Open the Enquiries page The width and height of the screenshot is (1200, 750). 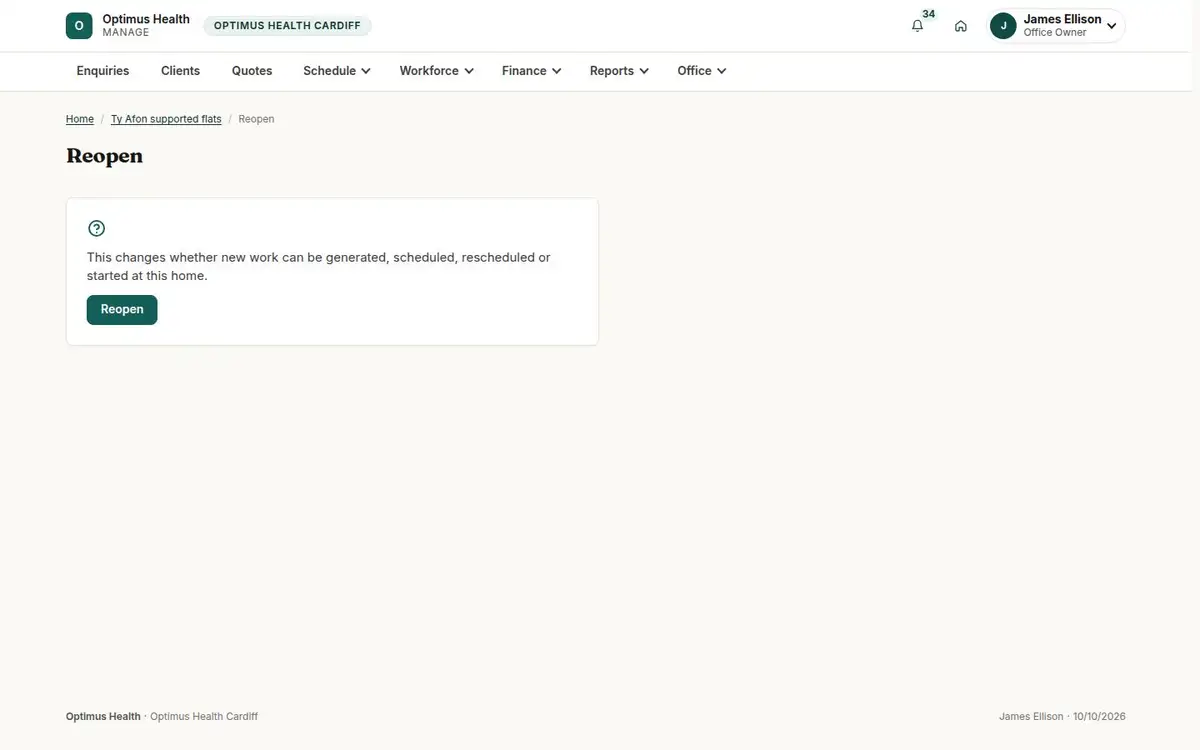click(x=103, y=71)
